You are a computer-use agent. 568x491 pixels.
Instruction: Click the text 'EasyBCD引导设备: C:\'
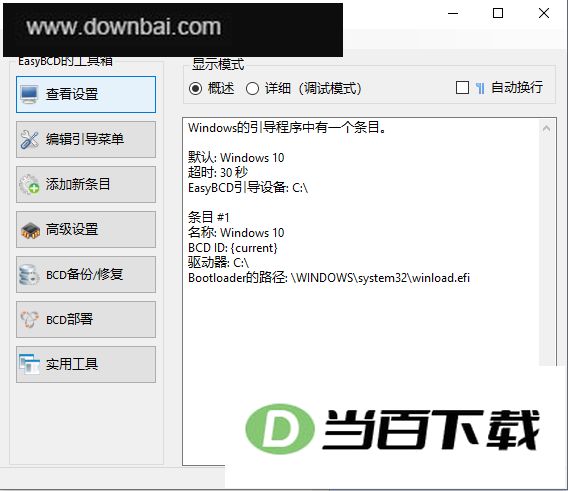(x=248, y=188)
